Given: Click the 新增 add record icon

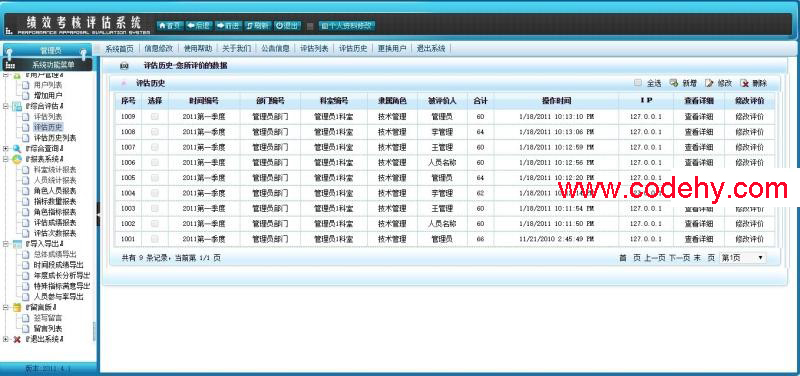Looking at the screenshot, I should pyautogui.click(x=673, y=83).
